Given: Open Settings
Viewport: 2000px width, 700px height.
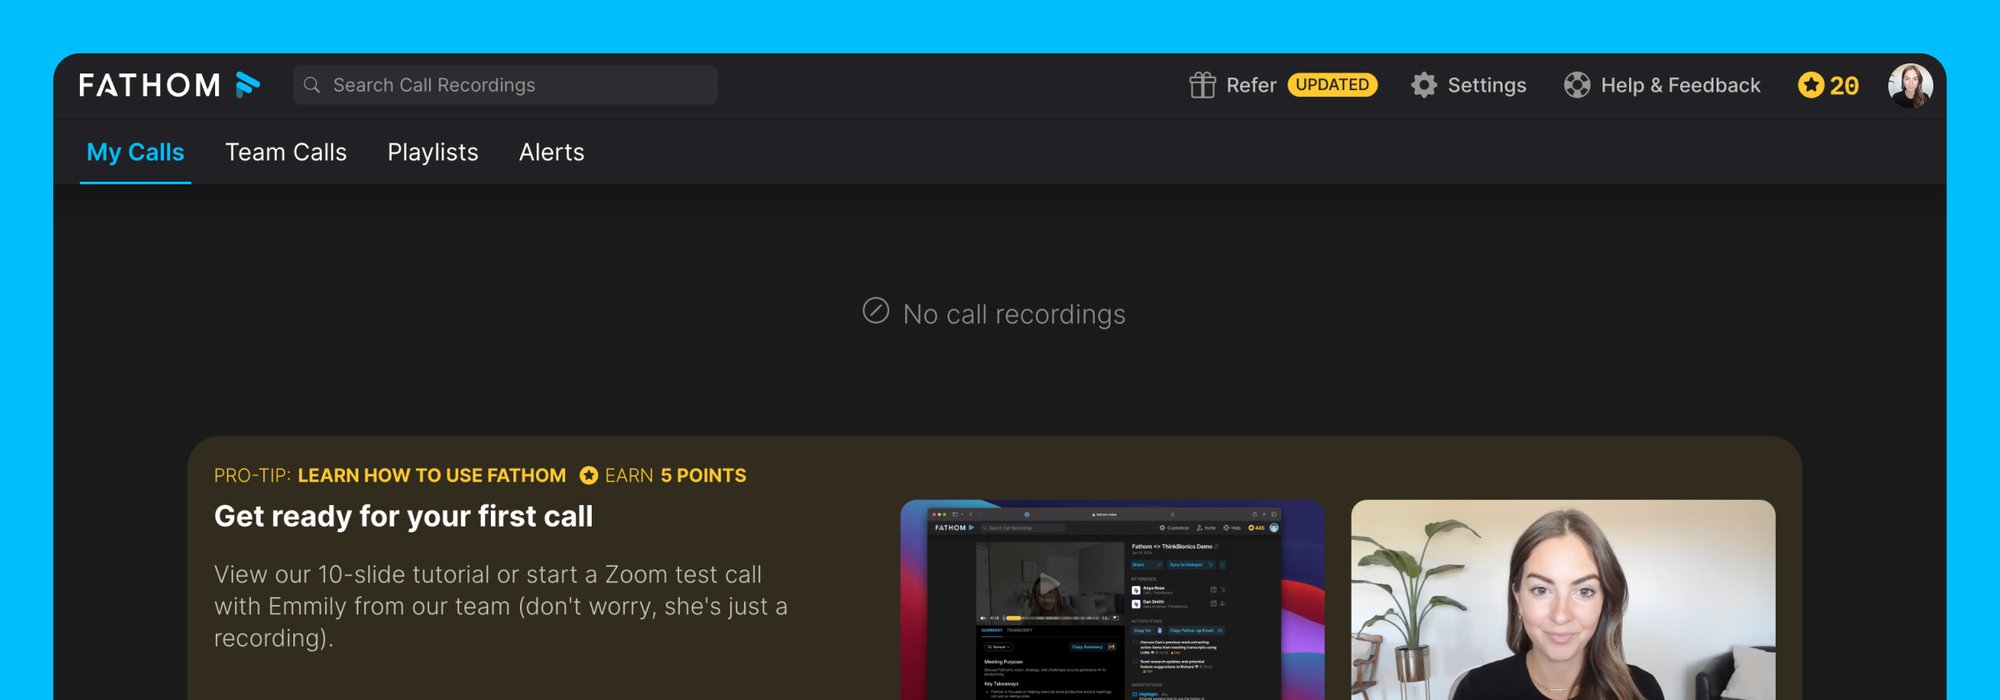Looking at the screenshot, I should (x=1486, y=85).
